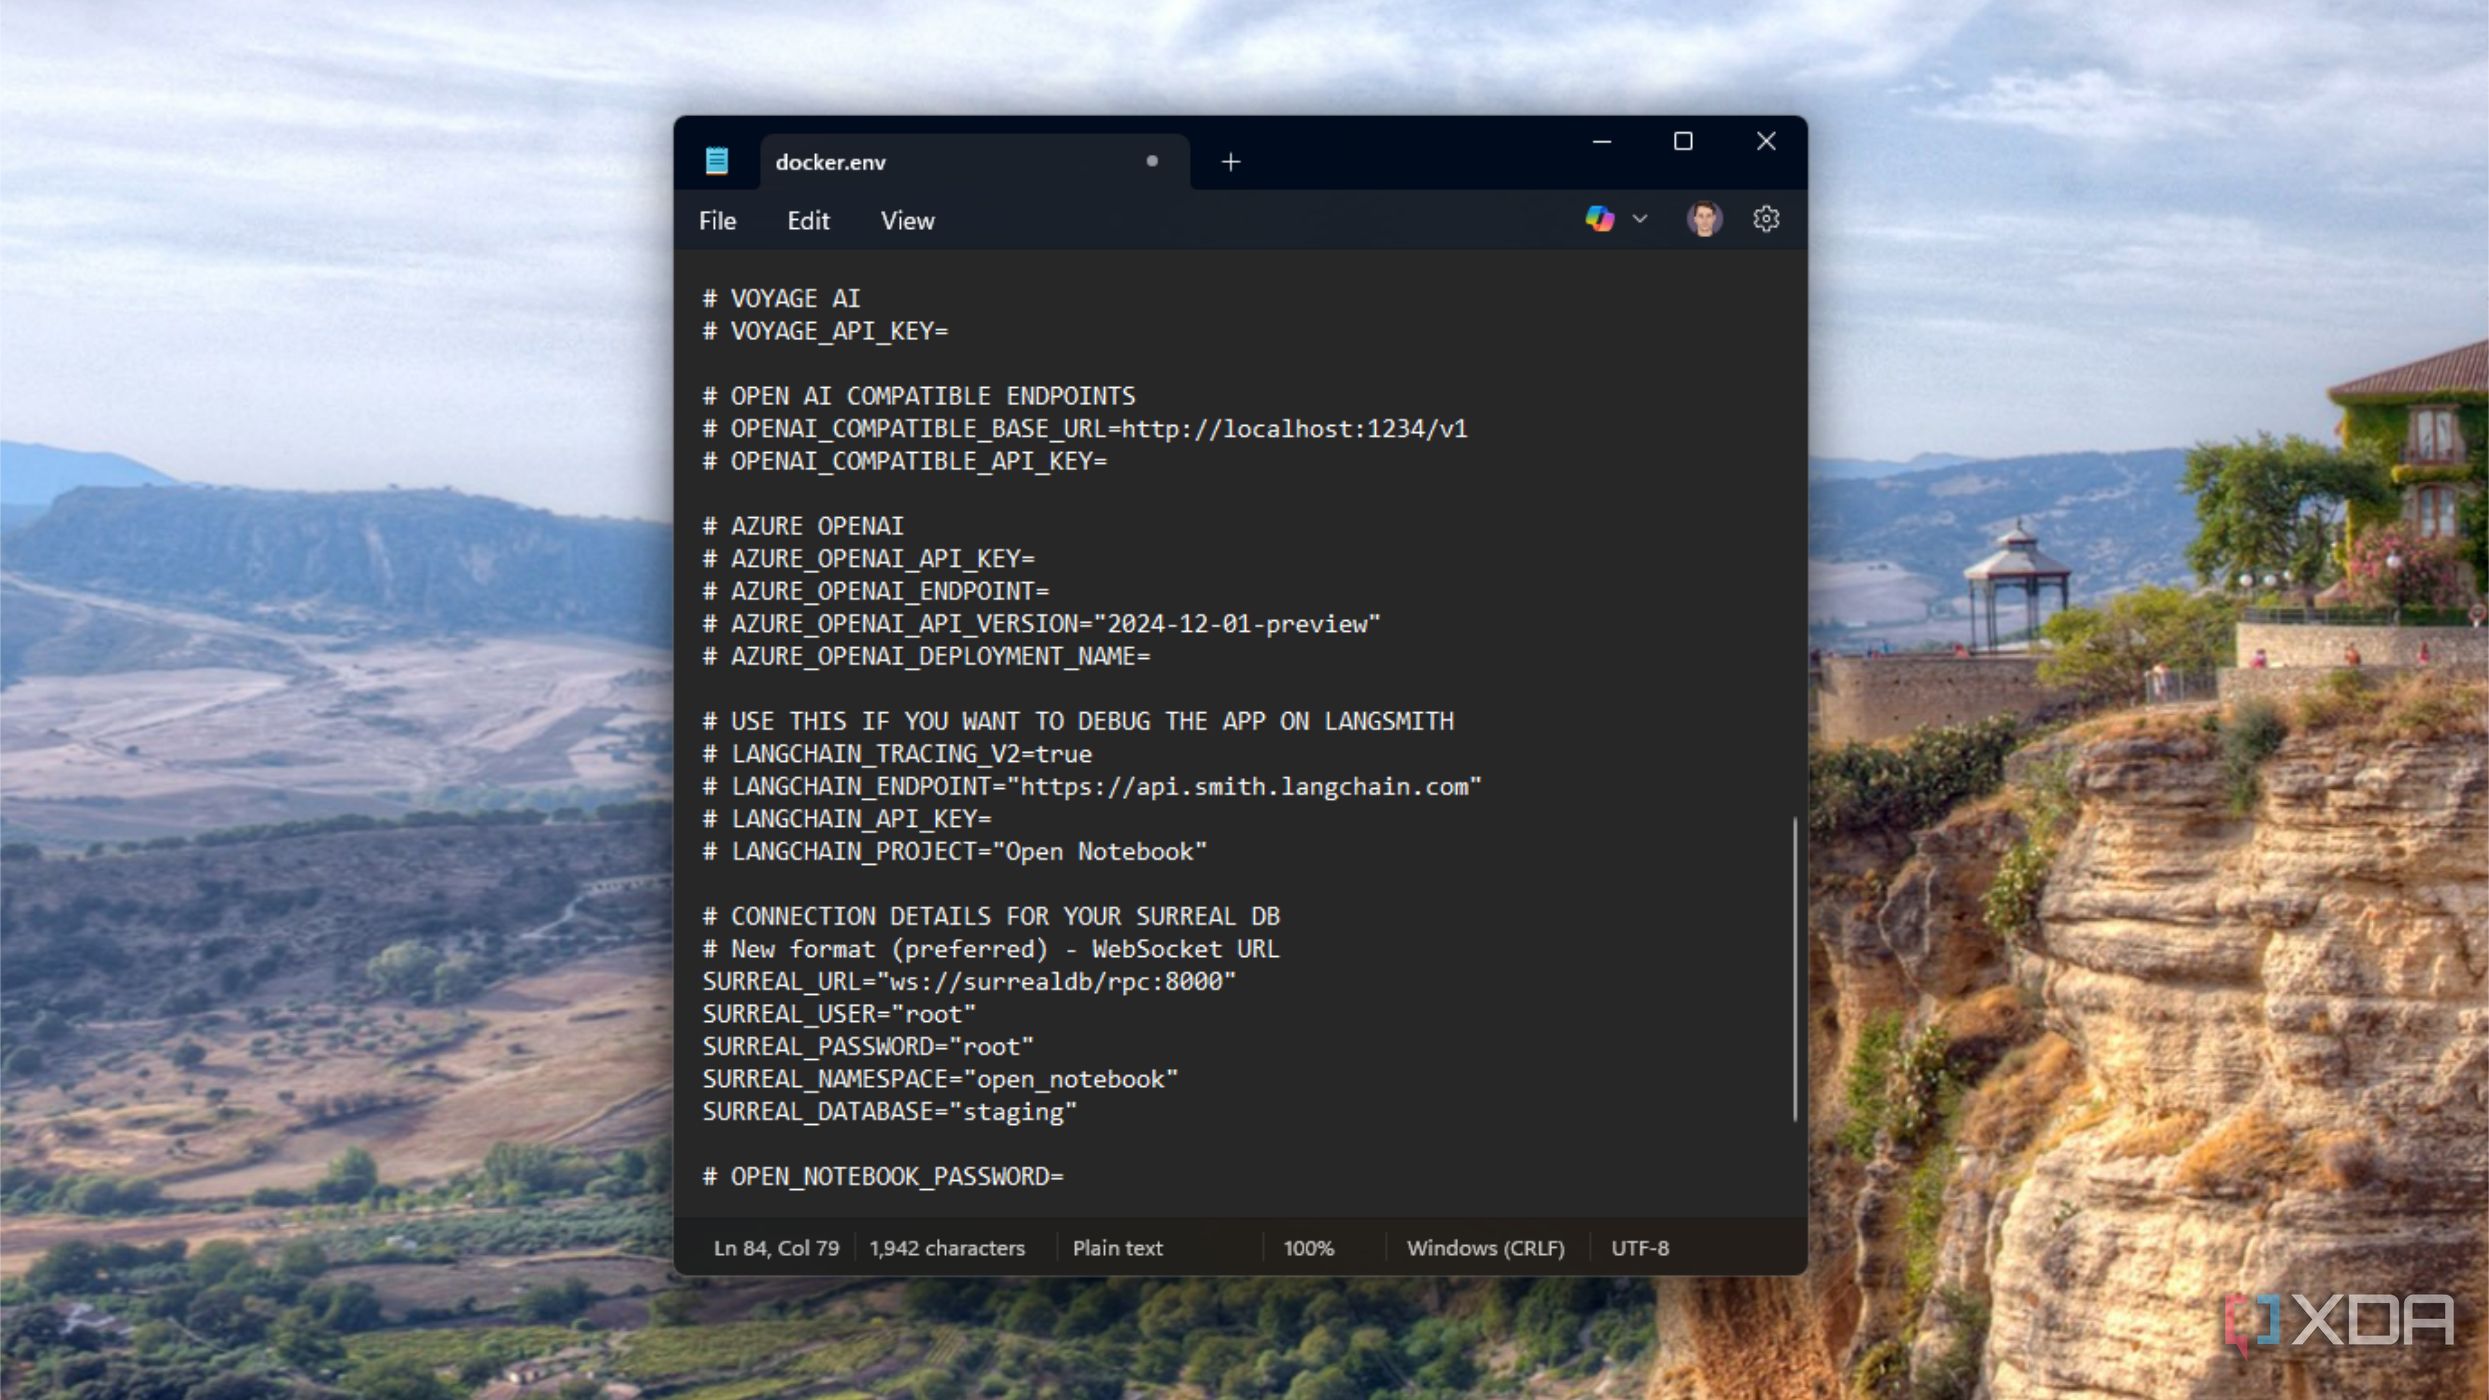Click UTF-8 encoding status item

[x=1639, y=1248]
